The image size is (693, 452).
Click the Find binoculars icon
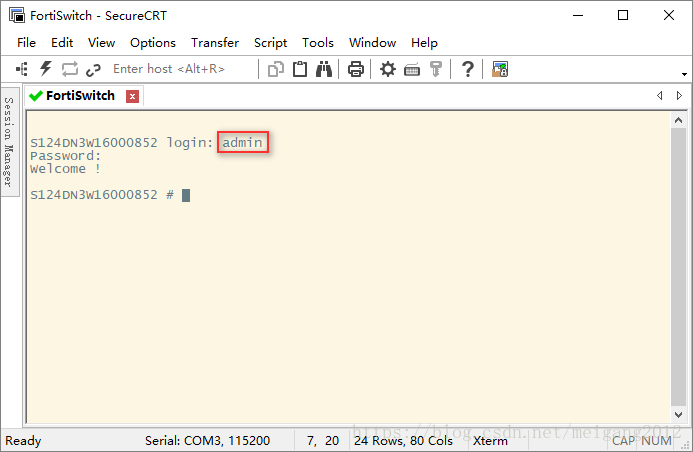pyautogui.click(x=324, y=69)
